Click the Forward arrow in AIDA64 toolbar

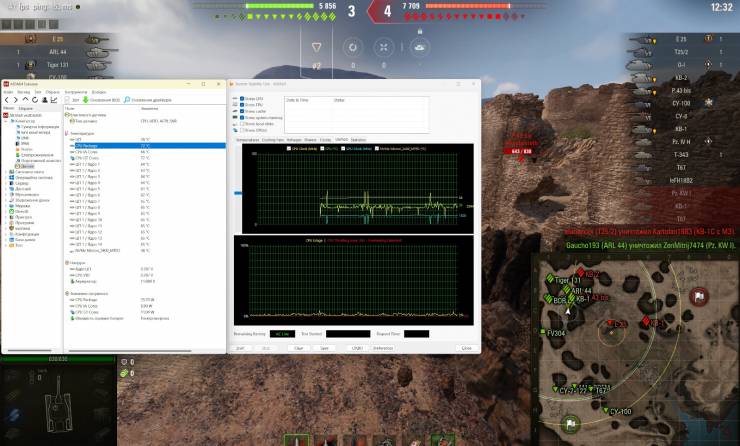(x=15, y=100)
